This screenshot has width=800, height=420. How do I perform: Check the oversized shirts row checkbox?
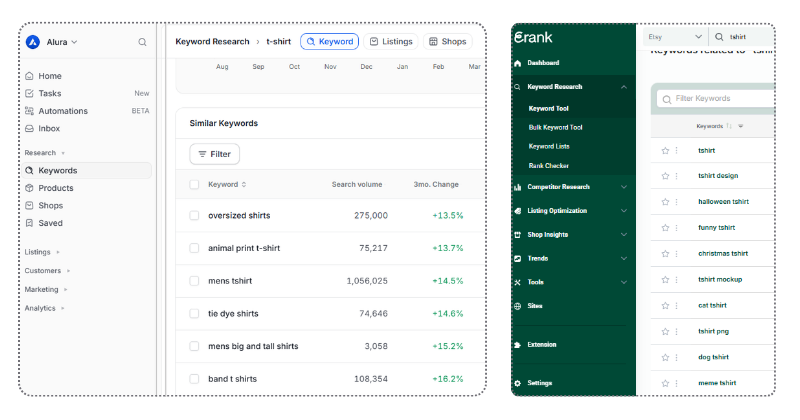coord(194,215)
